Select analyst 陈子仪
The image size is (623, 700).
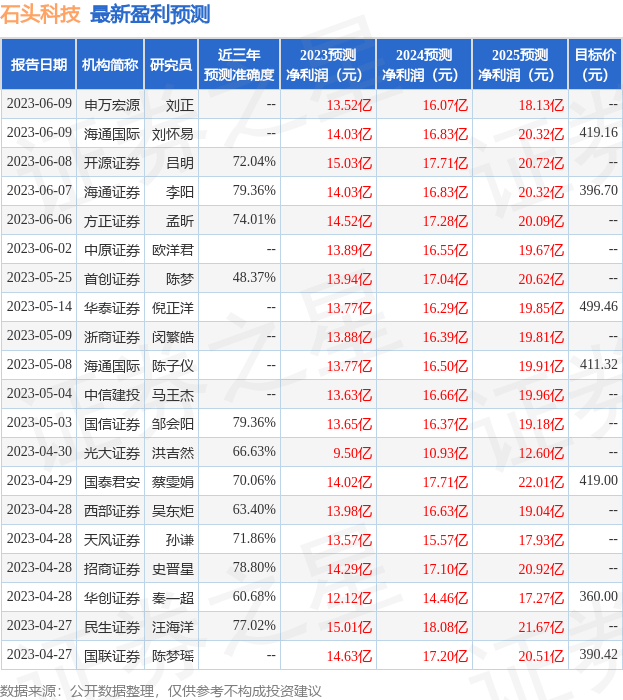173,366
